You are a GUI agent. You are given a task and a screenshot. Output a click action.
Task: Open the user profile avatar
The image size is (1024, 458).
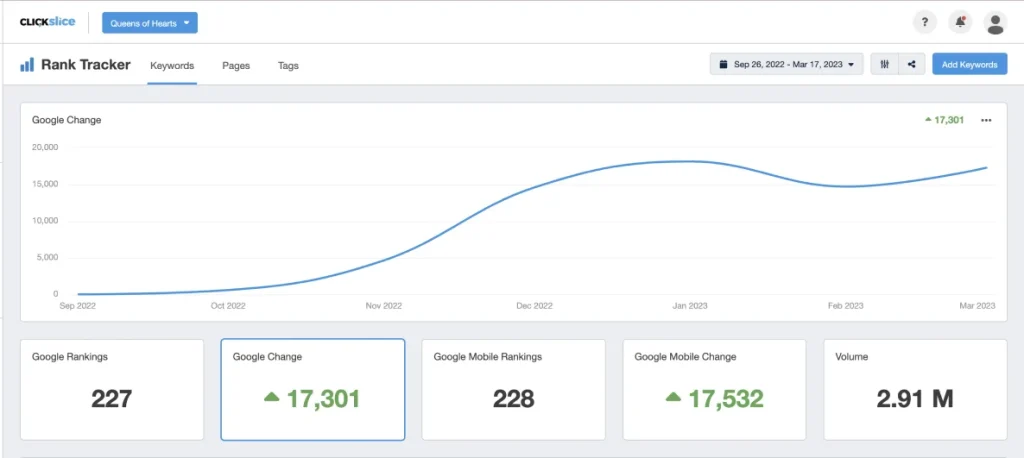point(994,23)
